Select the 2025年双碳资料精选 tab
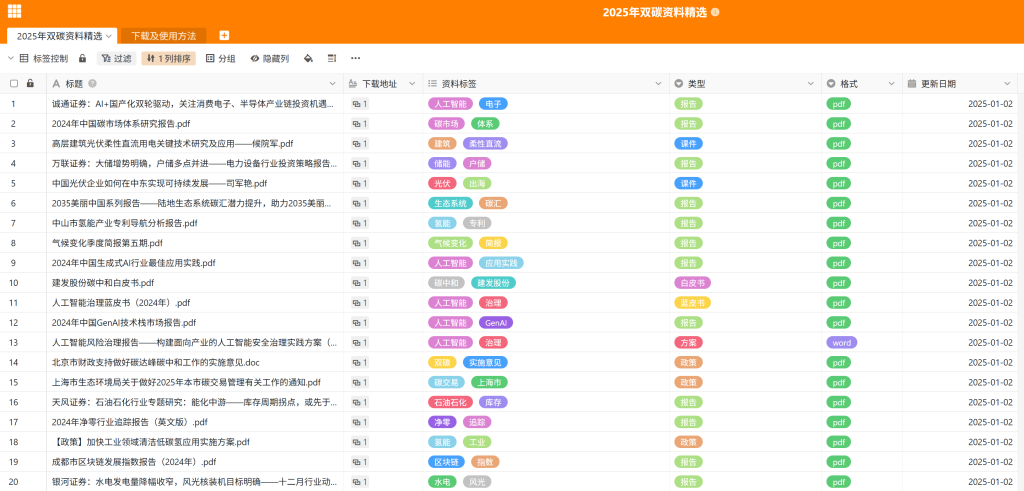 click(x=60, y=36)
